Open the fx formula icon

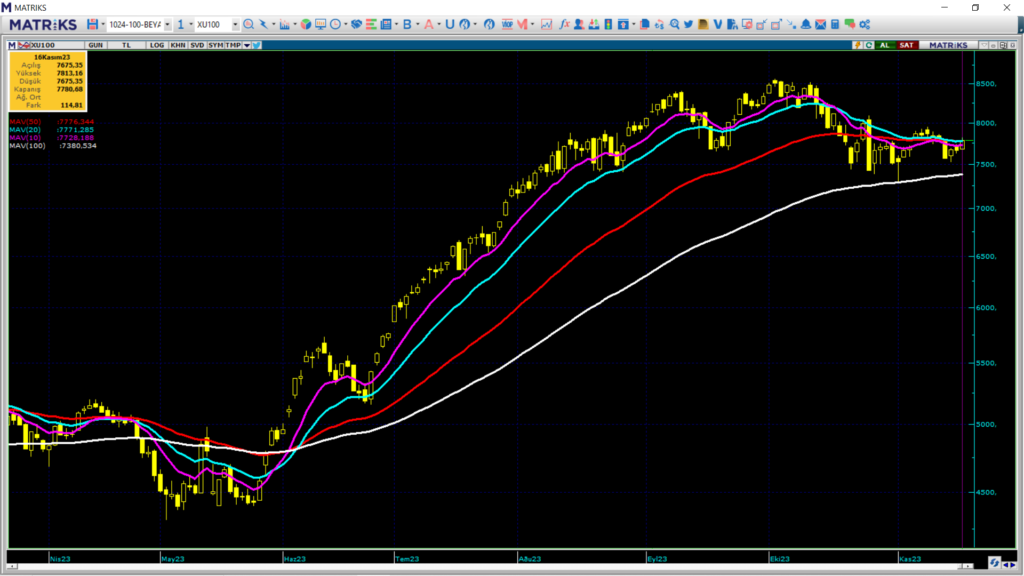pos(564,24)
